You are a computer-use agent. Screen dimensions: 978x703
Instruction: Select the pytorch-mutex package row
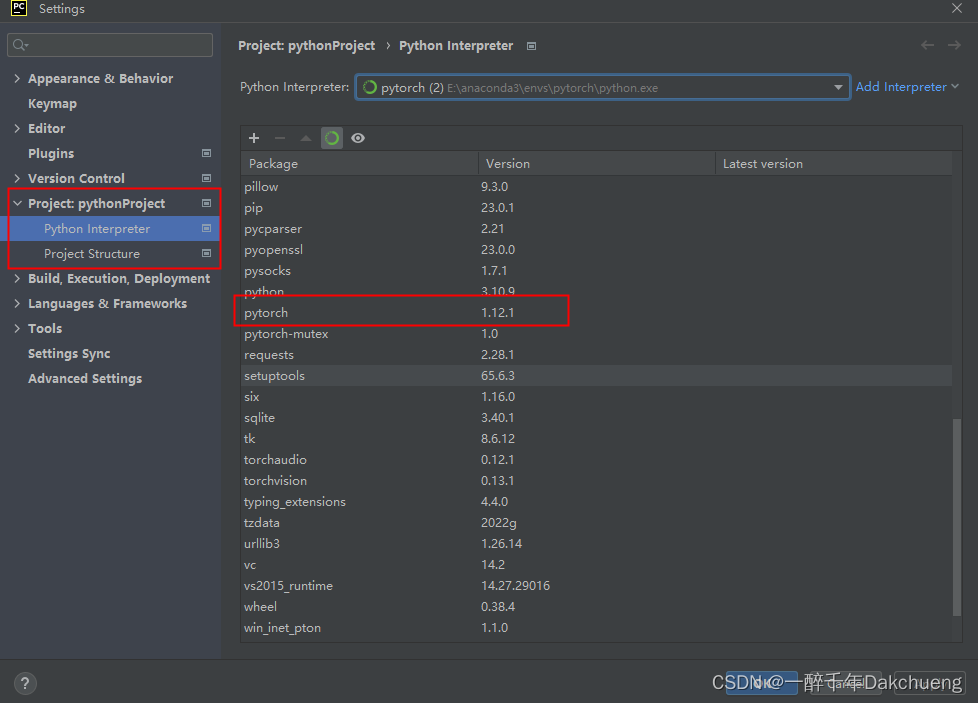pos(596,334)
